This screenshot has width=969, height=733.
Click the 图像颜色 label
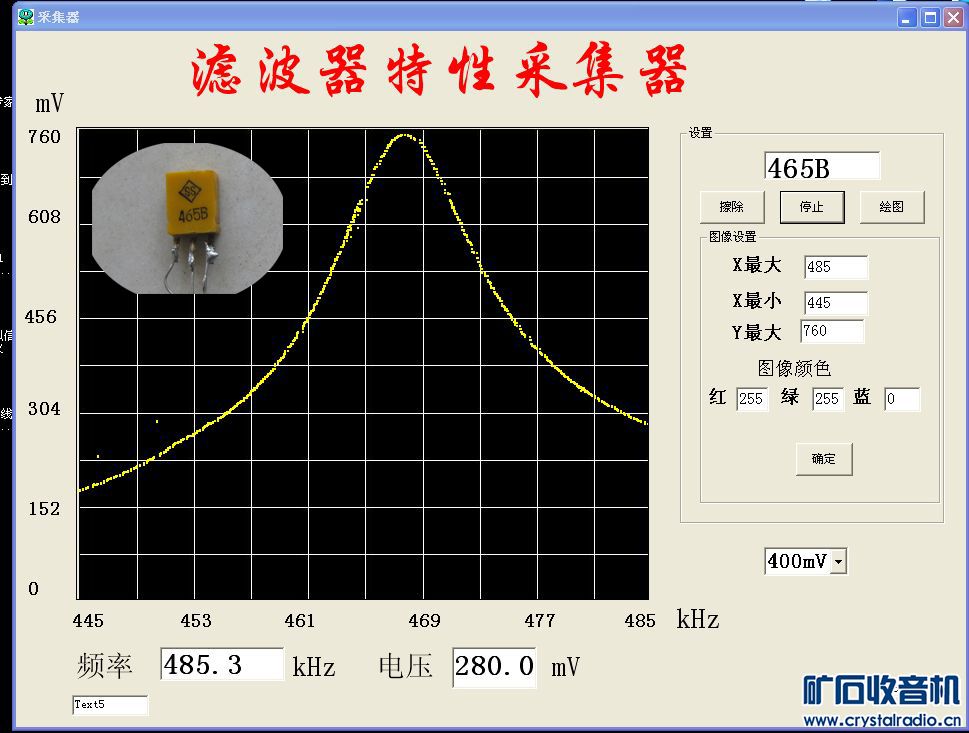pos(794,368)
